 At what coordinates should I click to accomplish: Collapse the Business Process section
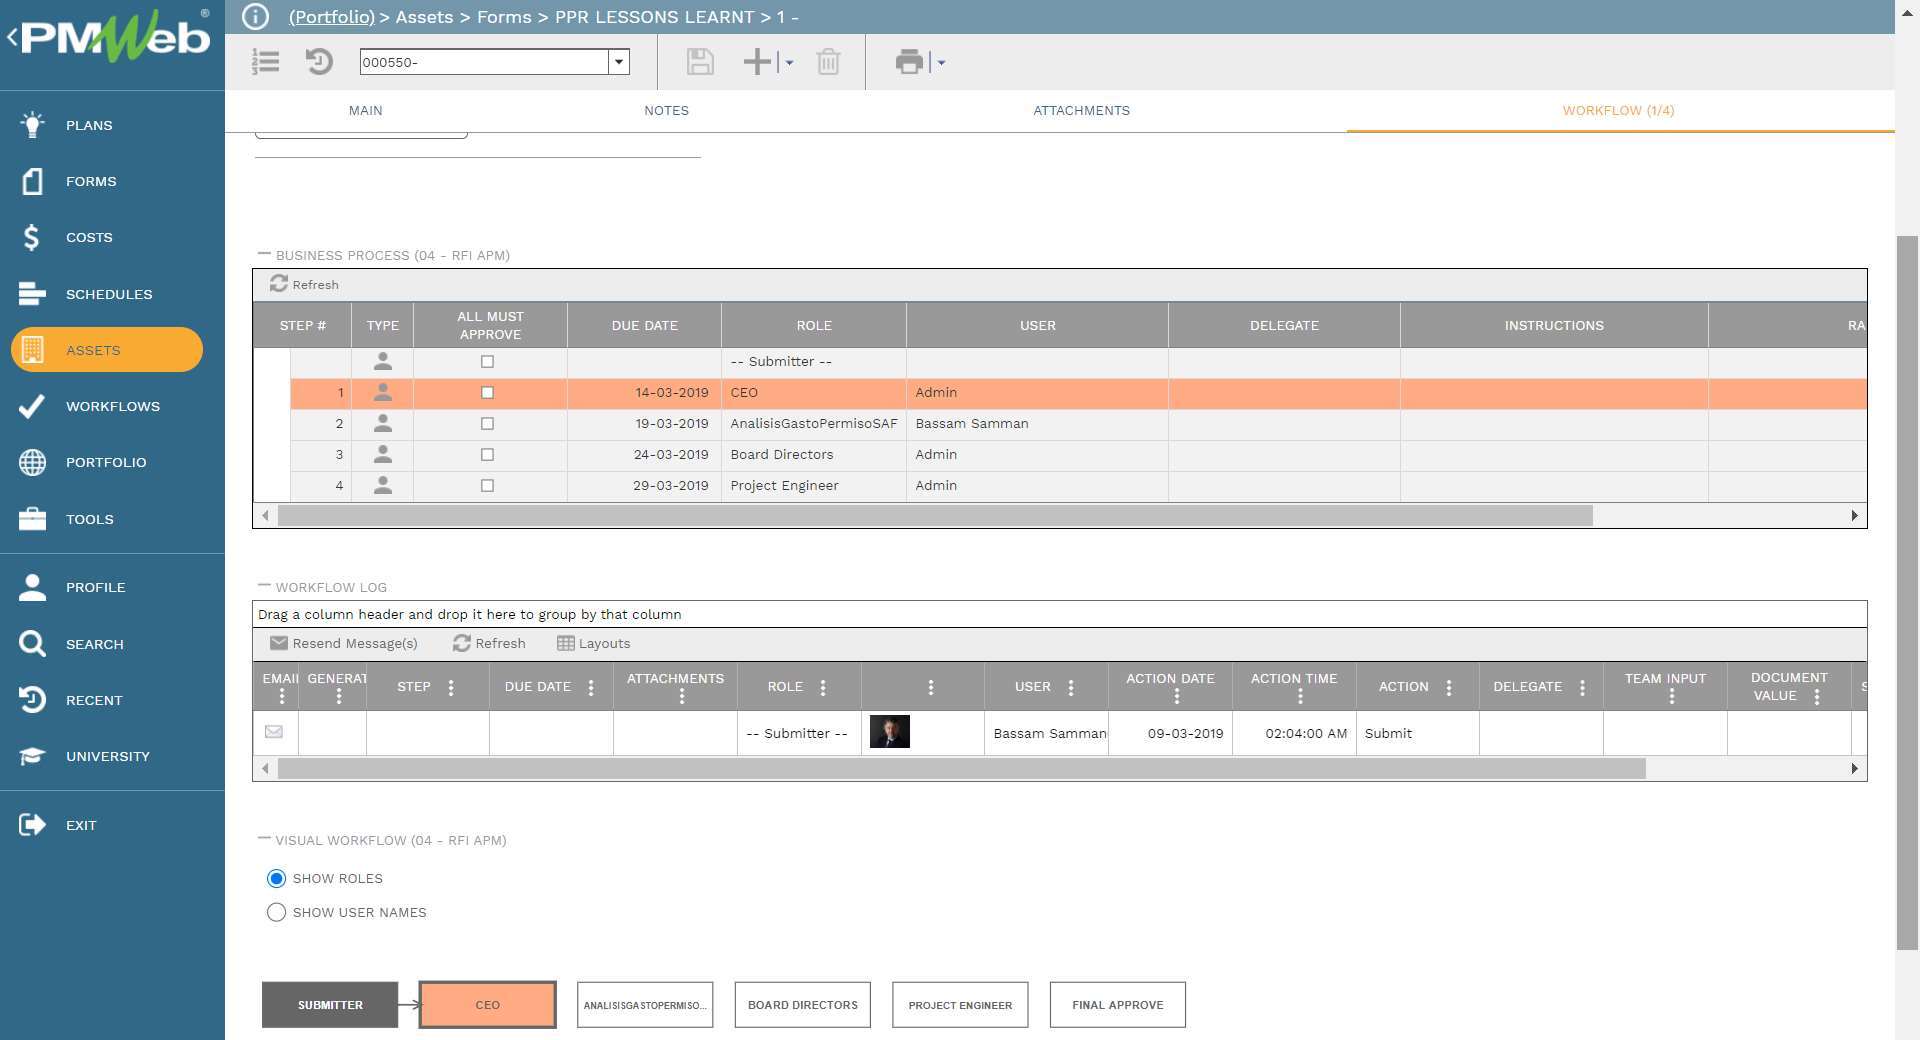tap(264, 254)
